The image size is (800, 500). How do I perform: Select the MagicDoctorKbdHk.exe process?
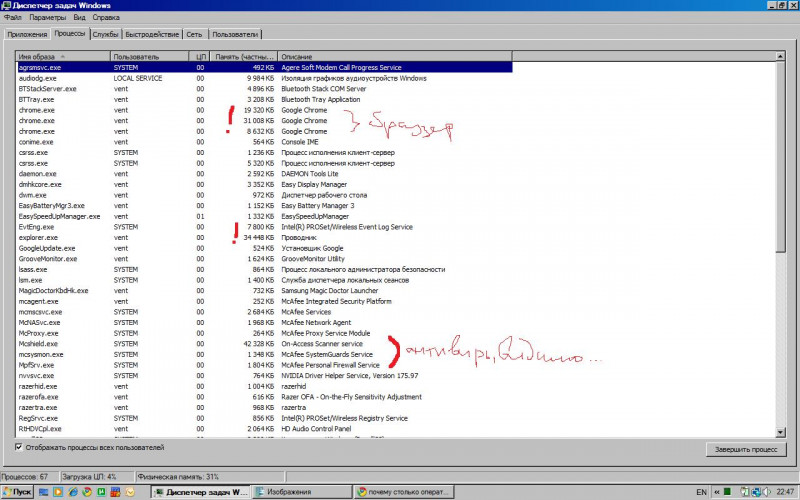pos(264,290)
